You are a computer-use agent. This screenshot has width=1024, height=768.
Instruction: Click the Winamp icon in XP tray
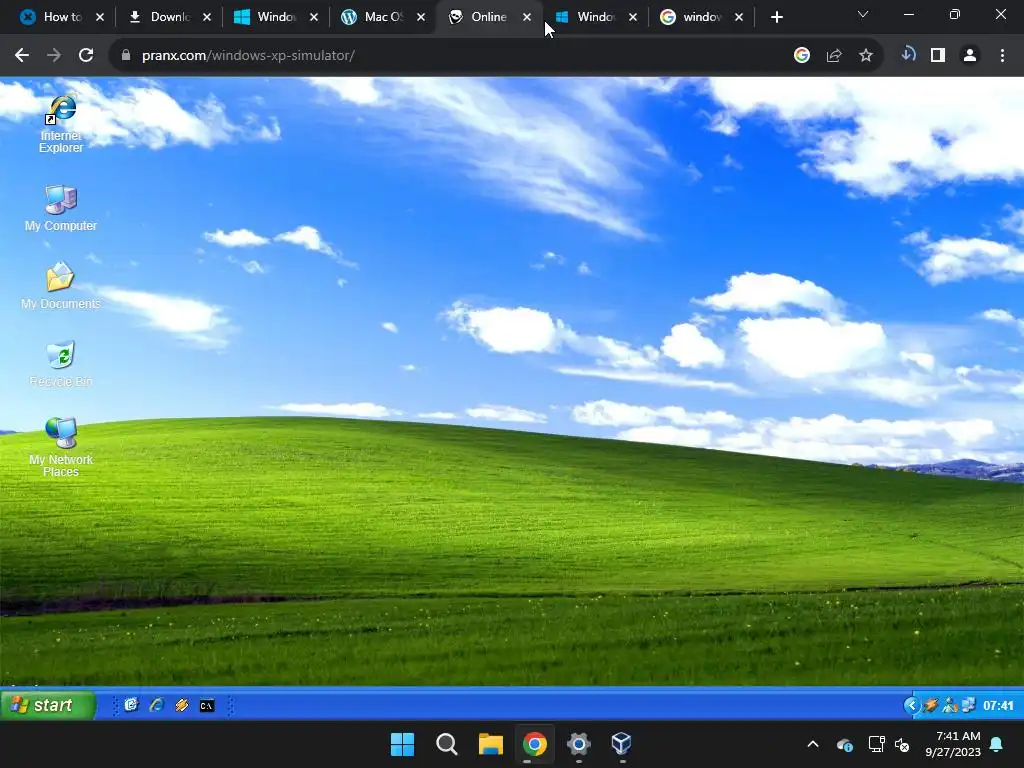[x=931, y=705]
